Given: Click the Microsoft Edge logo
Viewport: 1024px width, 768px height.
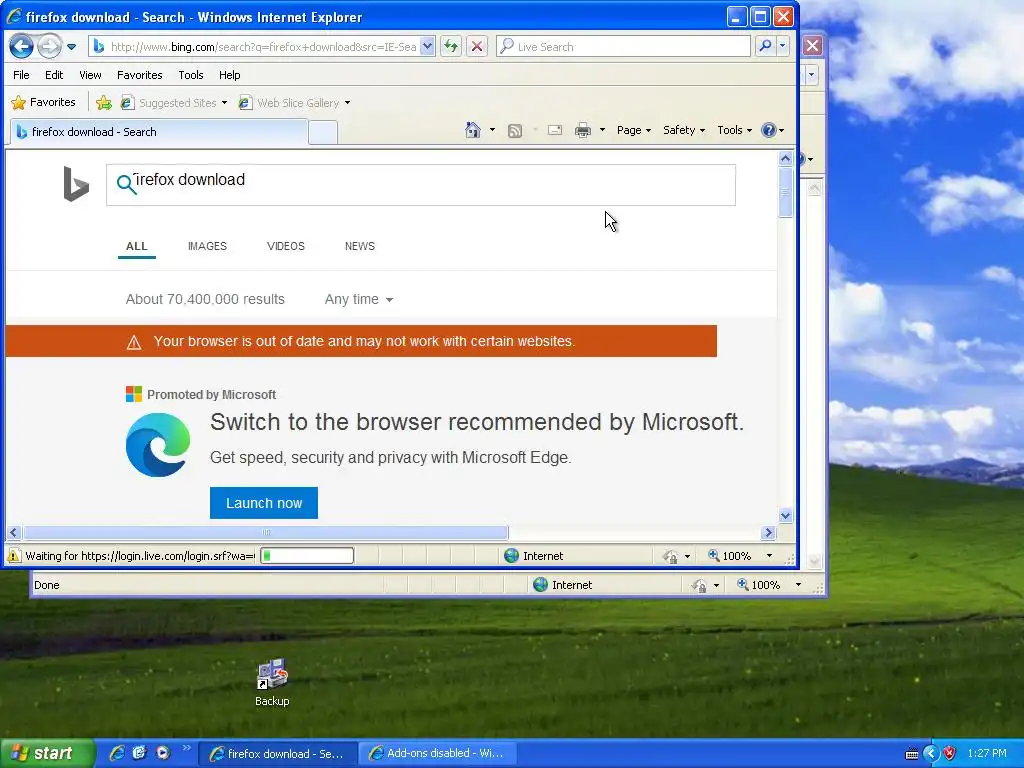Looking at the screenshot, I should 158,445.
